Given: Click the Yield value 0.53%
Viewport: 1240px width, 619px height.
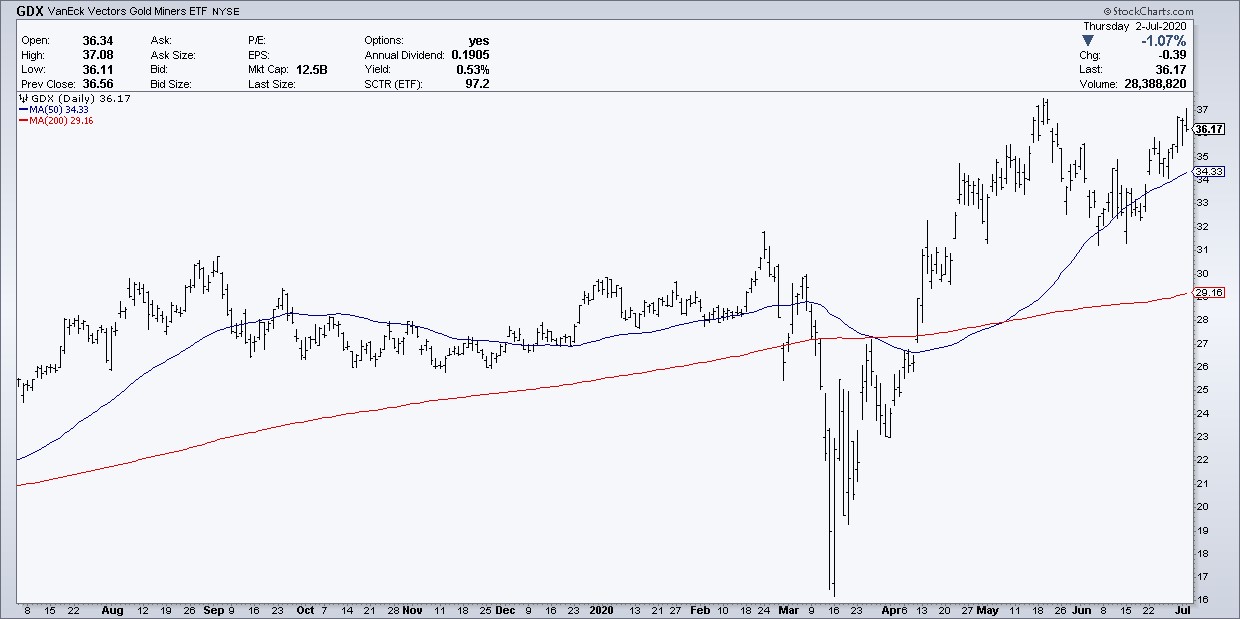Looking at the screenshot, I should 472,69.
